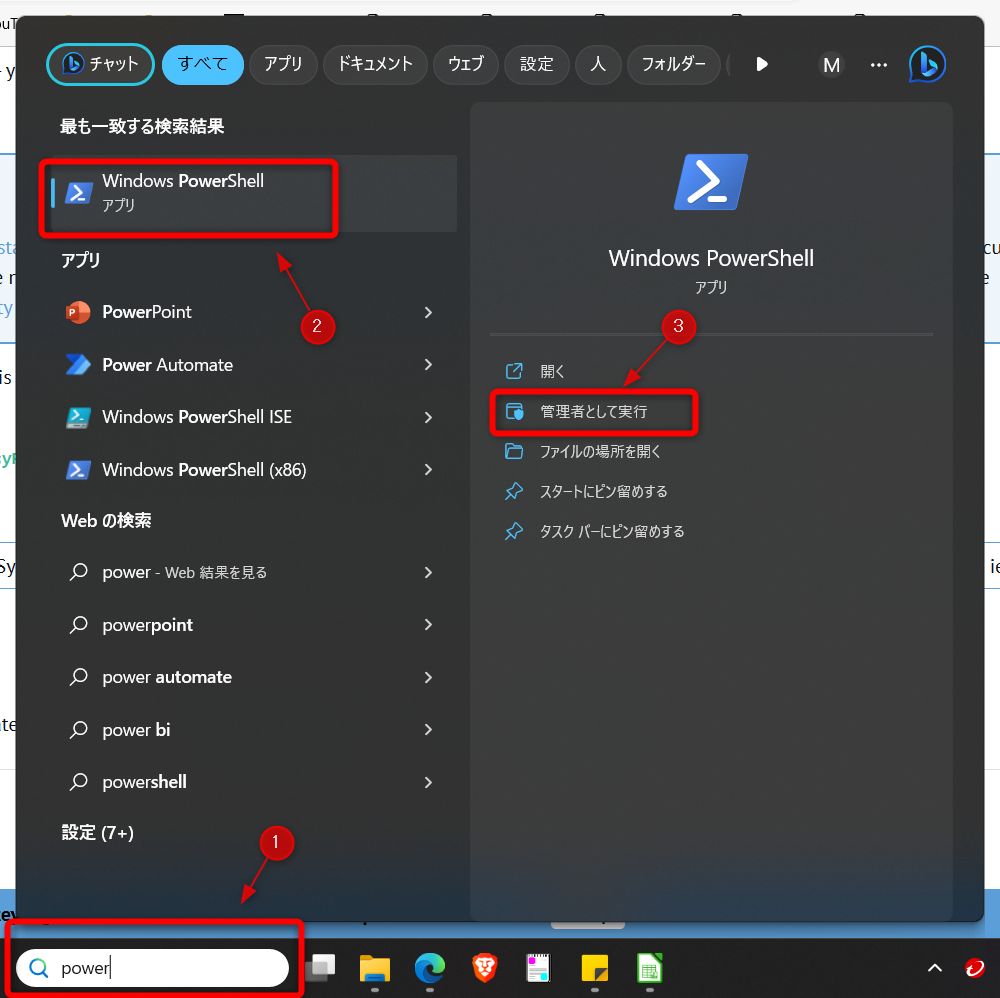The image size is (1000, 998).
Task: Click the Windows PowerShell (x86) icon
Action: (78, 470)
